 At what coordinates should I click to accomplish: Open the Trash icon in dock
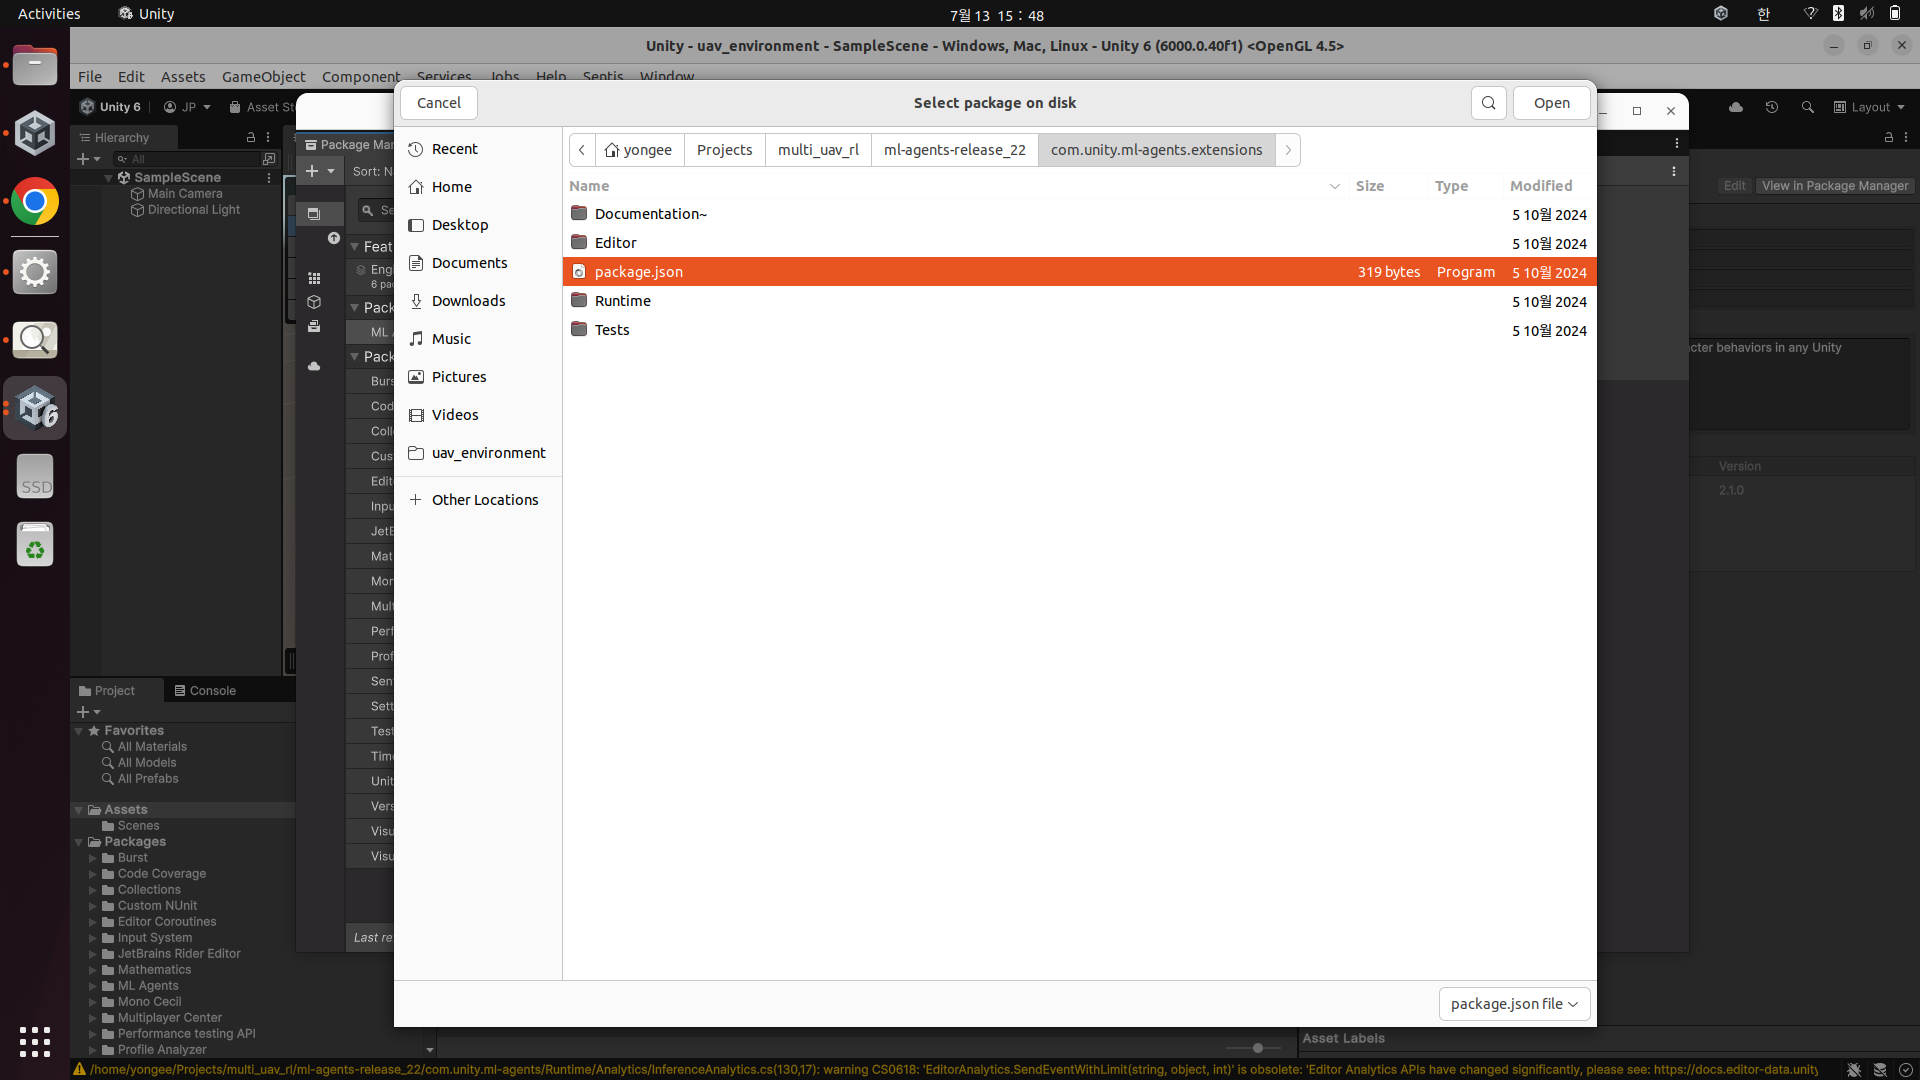[35, 545]
